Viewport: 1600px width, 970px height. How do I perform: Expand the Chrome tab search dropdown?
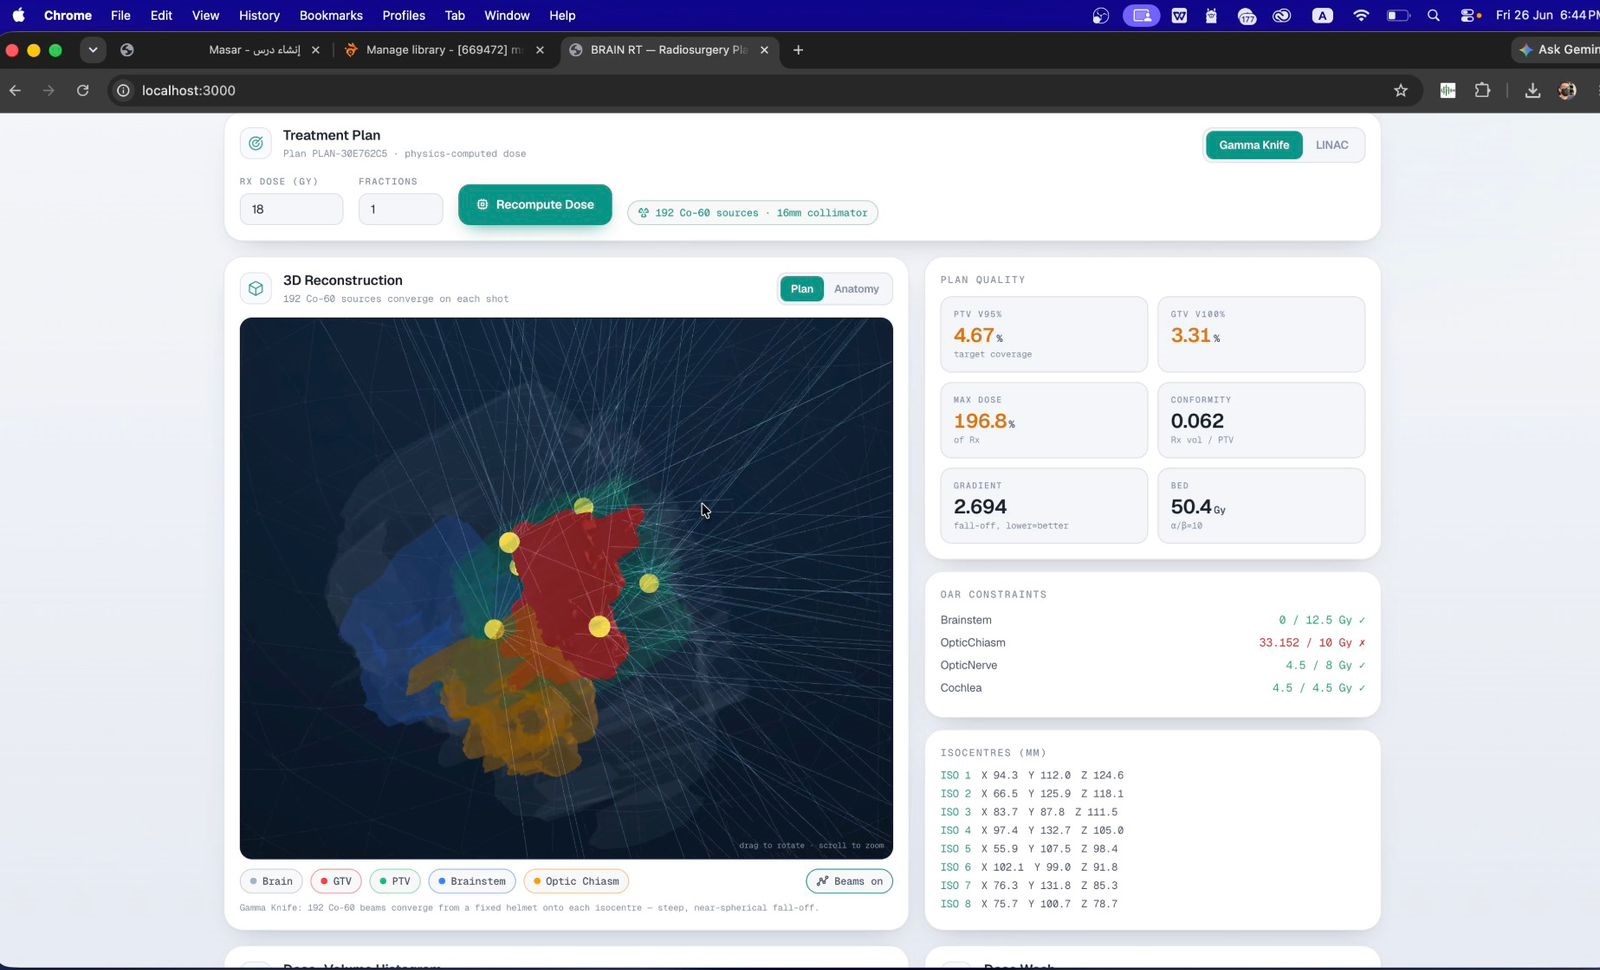click(92, 50)
